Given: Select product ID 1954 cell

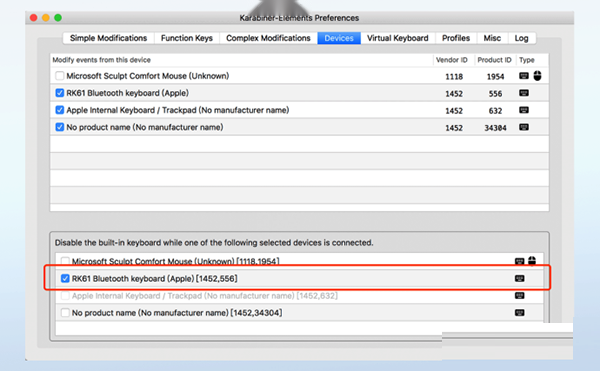Looking at the screenshot, I should (x=495, y=76).
